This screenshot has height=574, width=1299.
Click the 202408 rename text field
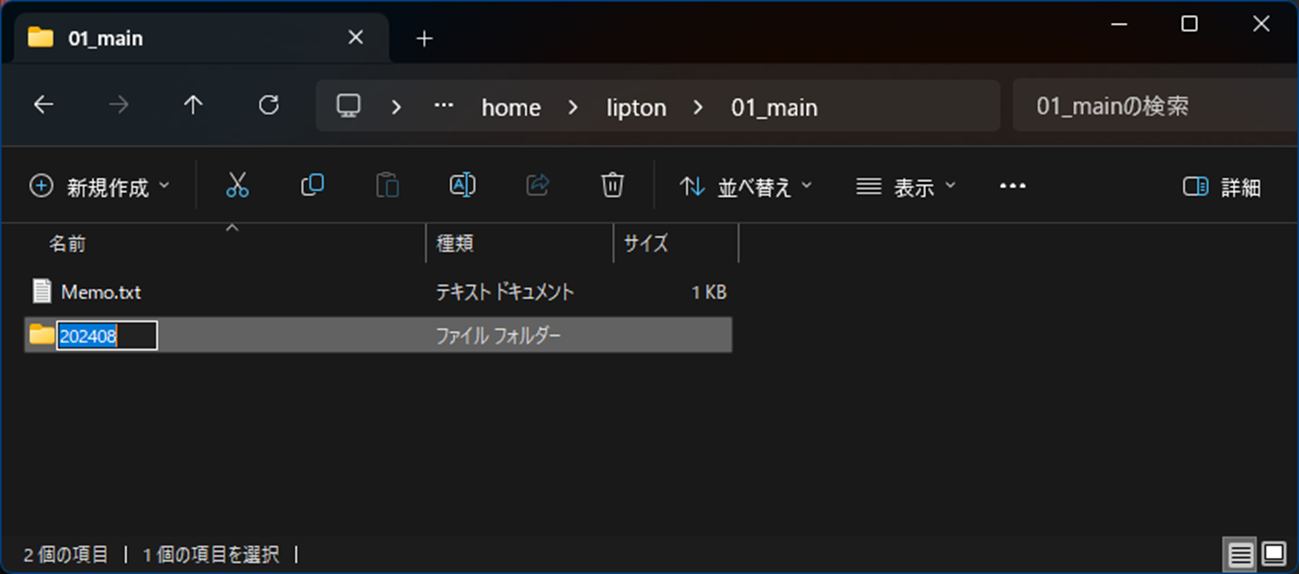coord(107,336)
